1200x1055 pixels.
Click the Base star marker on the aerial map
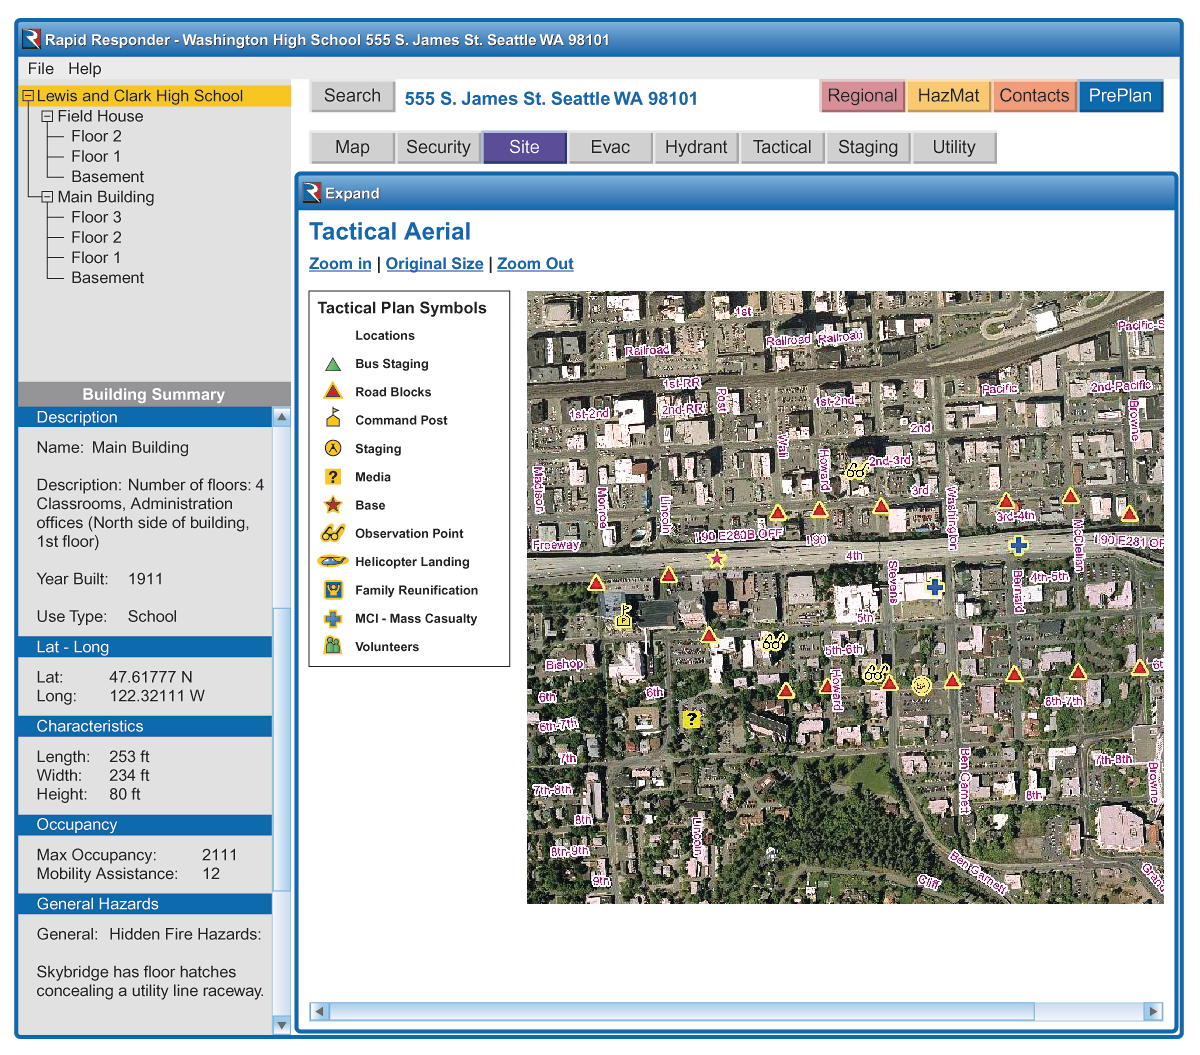click(716, 559)
